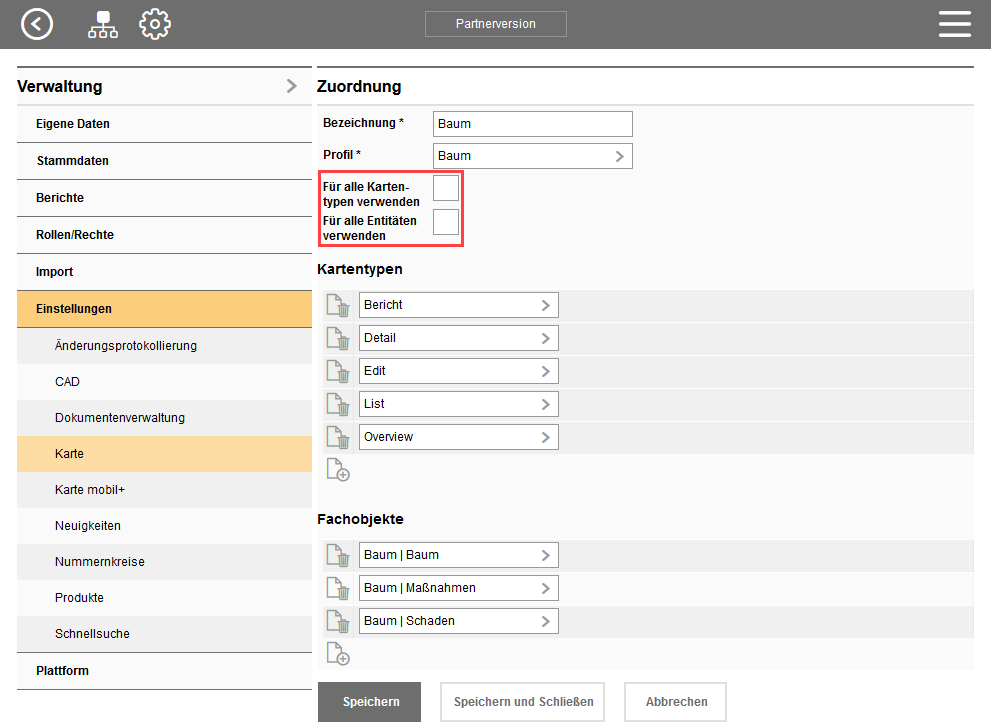991x727 pixels.
Task: Select Karte mobil+ in sidebar
Action: 90,490
